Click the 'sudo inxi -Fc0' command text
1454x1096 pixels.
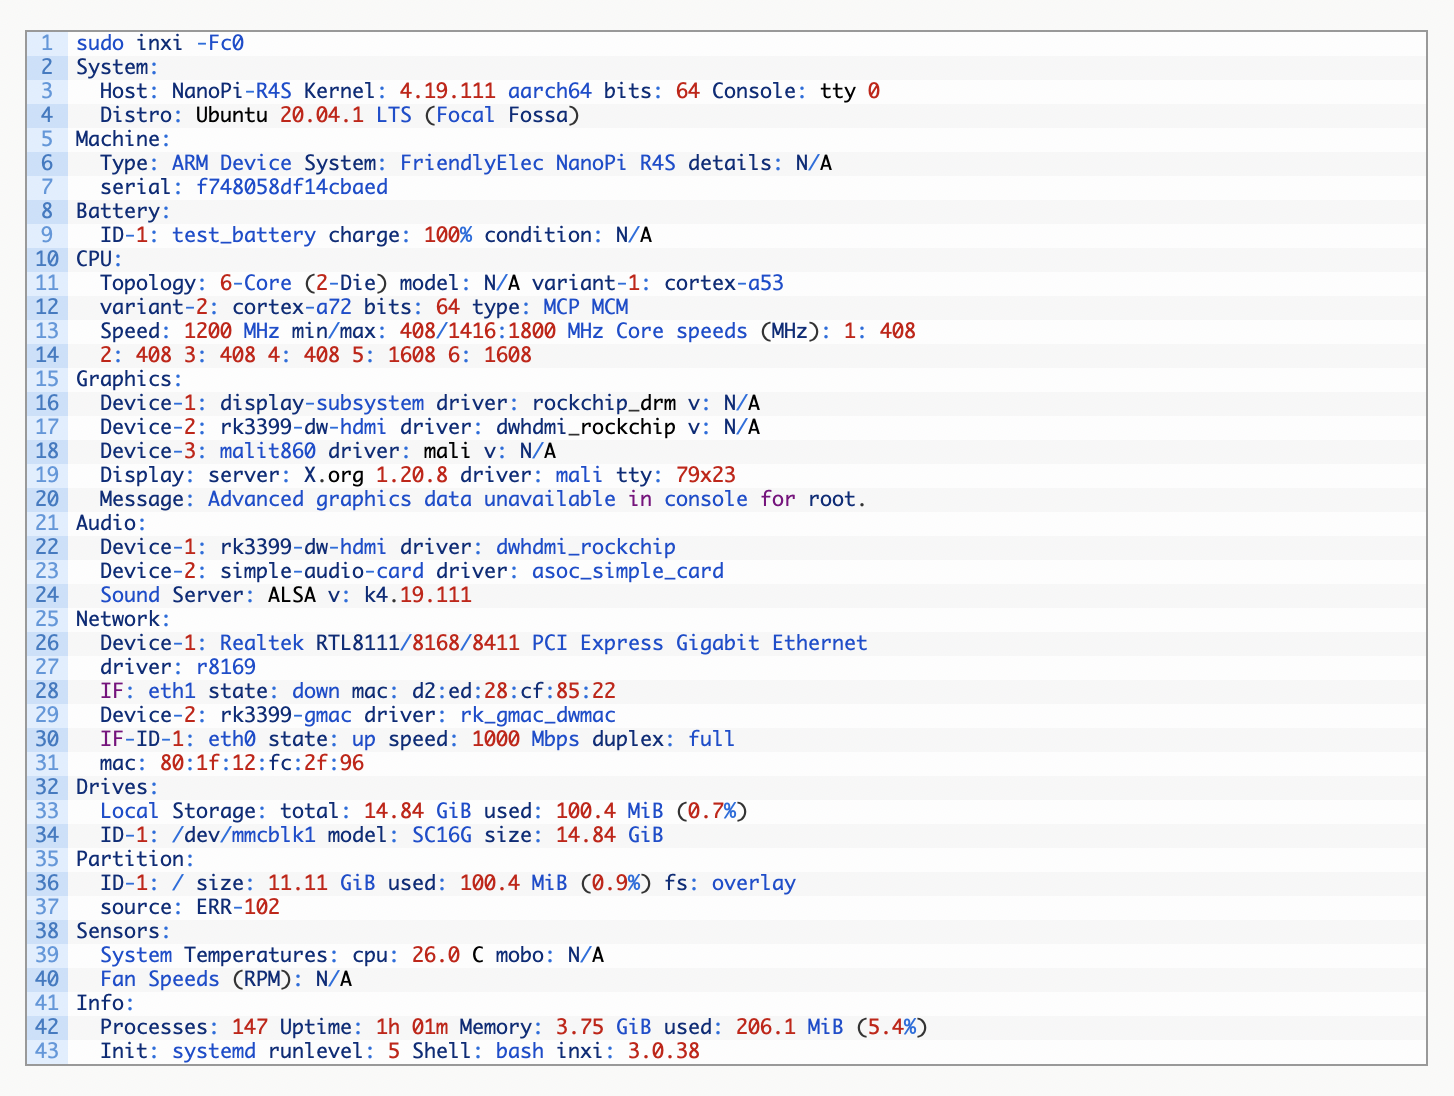click(160, 43)
